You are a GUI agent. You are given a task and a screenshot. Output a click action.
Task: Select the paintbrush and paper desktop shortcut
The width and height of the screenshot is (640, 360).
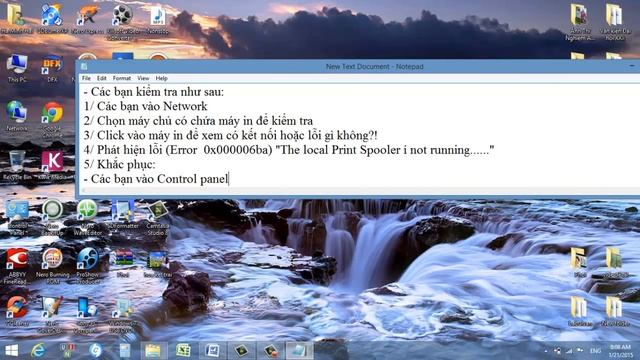pyautogui.click(x=52, y=314)
